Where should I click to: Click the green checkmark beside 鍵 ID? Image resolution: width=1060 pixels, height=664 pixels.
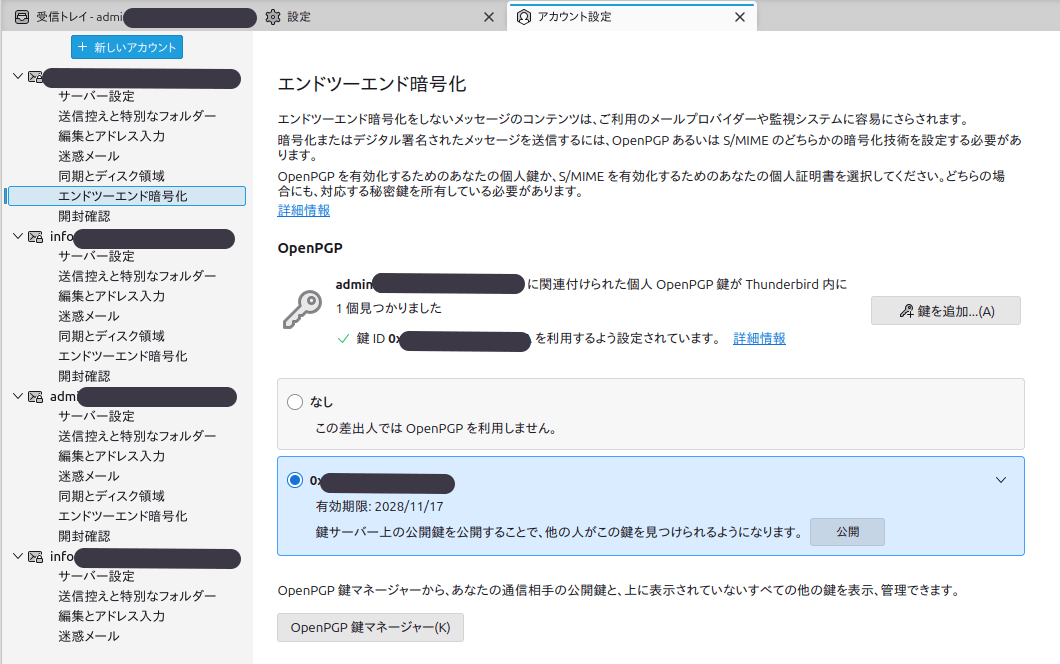click(x=343, y=339)
